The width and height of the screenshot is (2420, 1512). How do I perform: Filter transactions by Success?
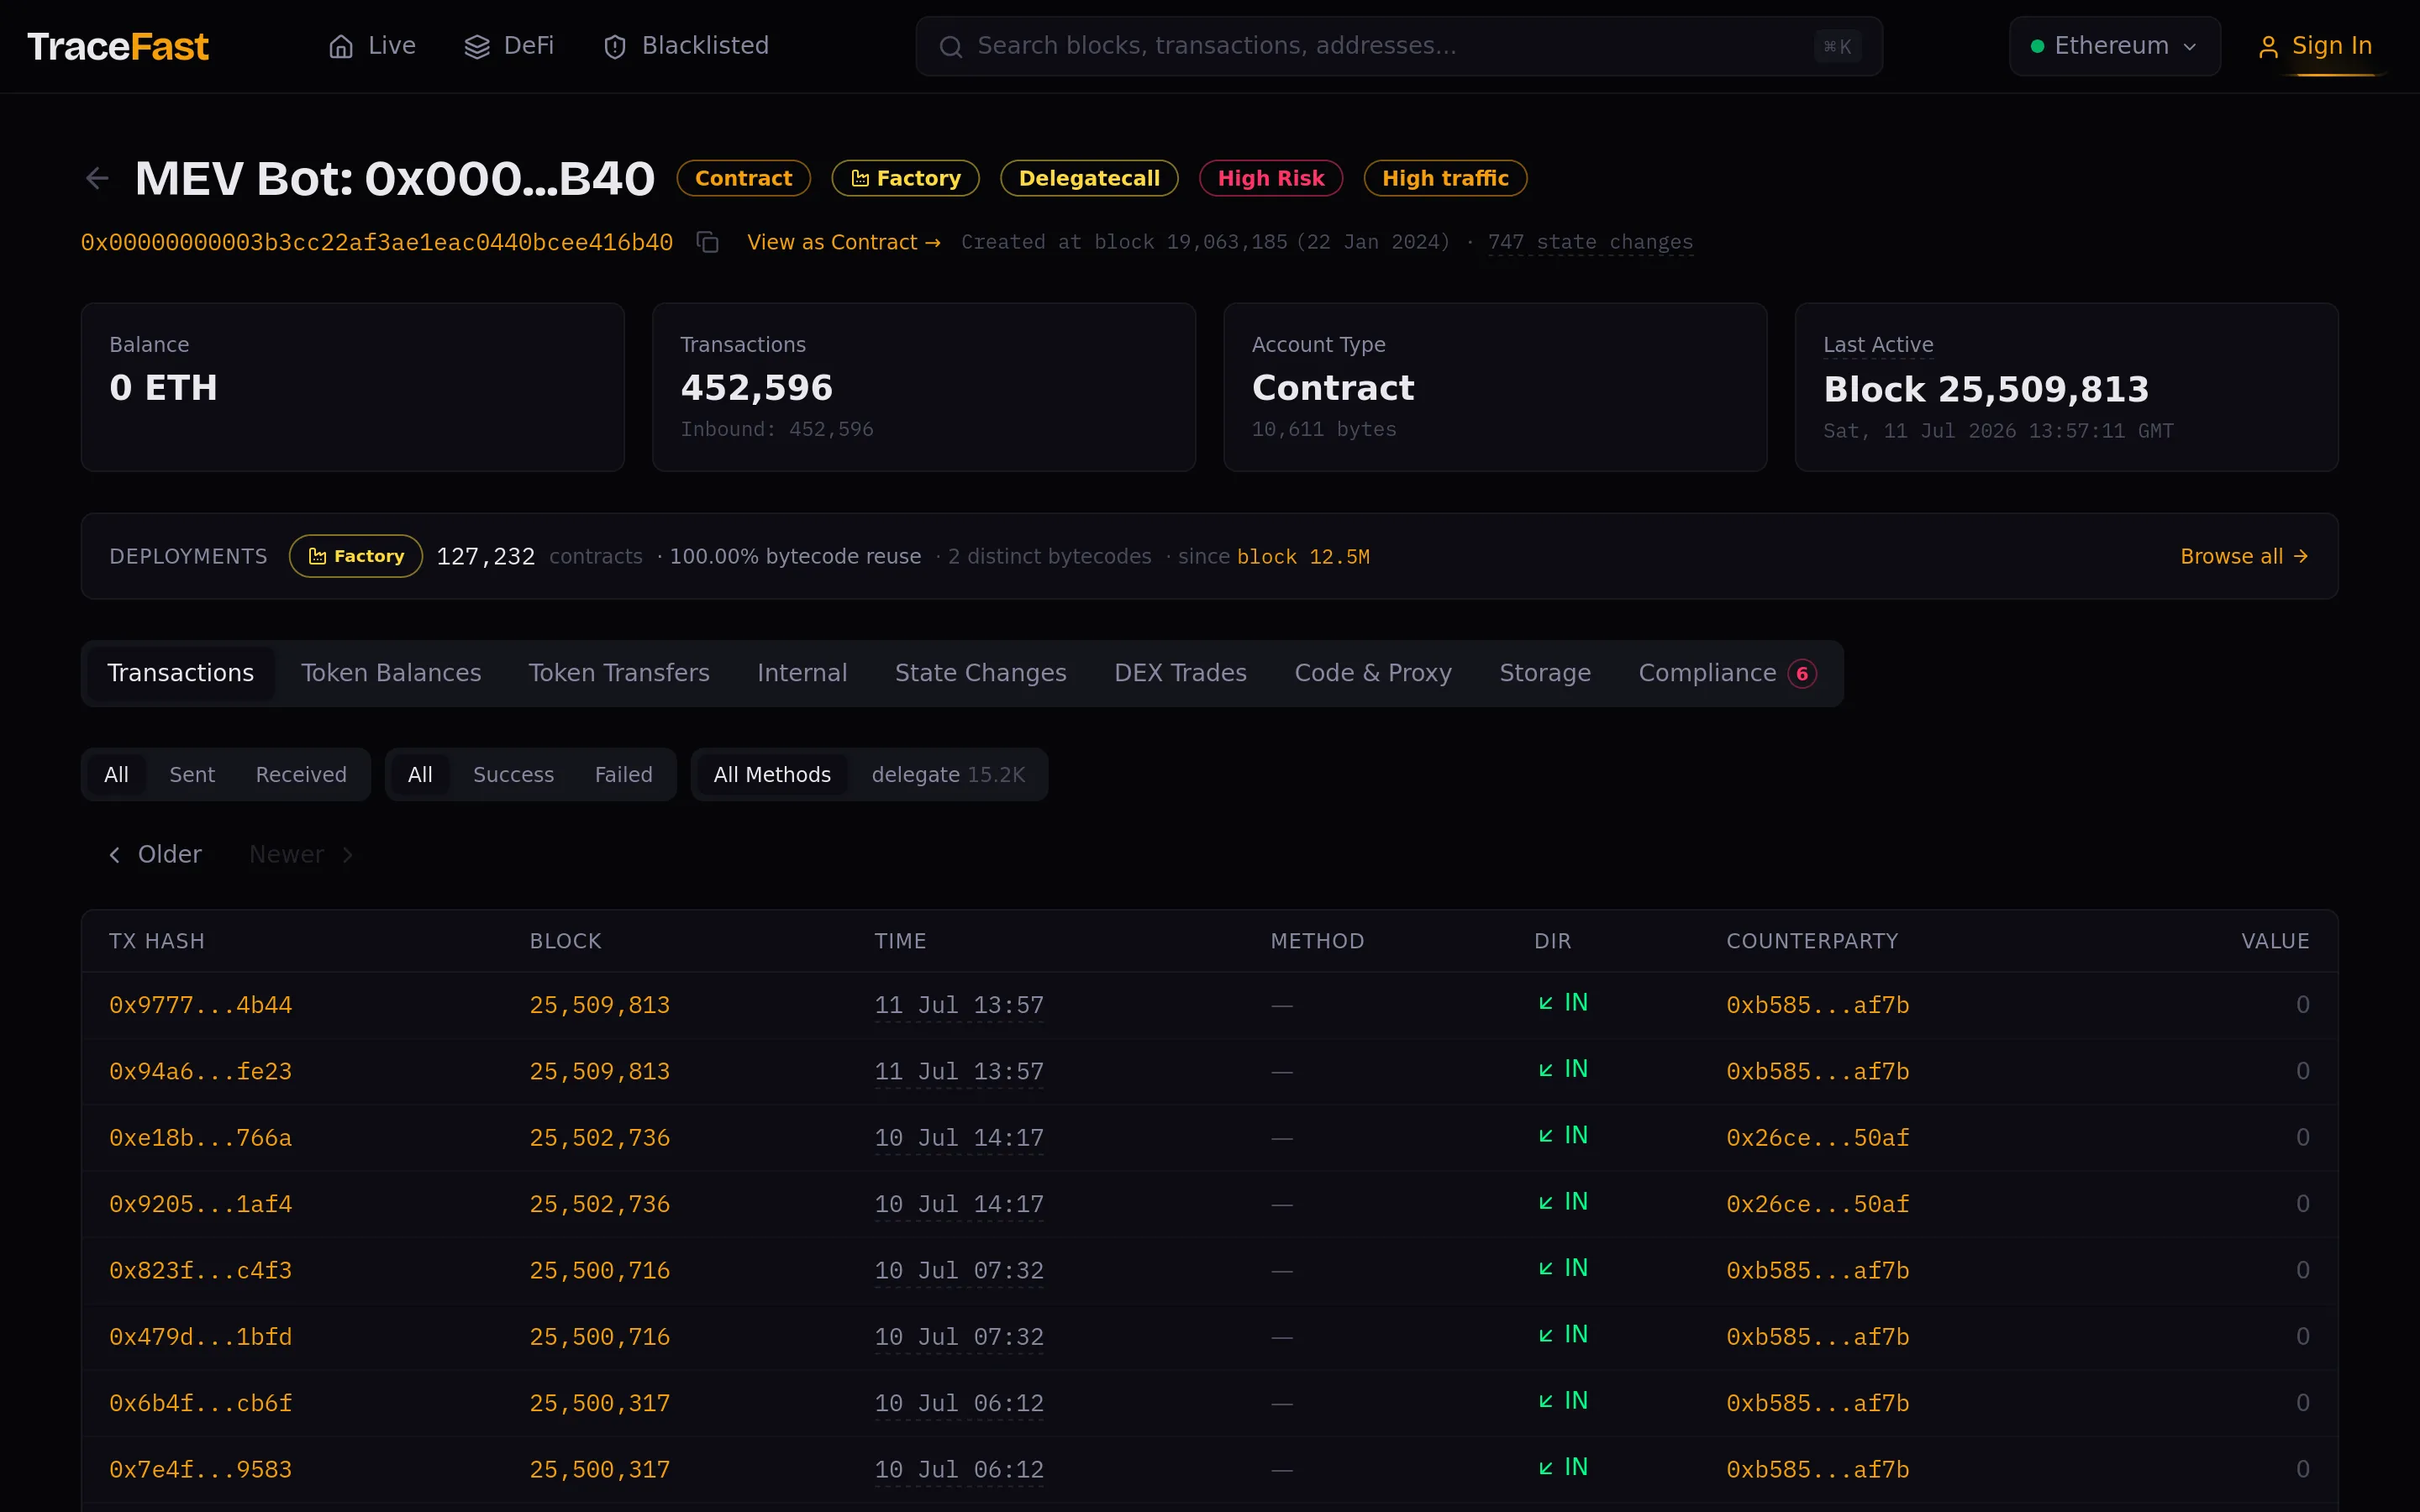tap(513, 775)
